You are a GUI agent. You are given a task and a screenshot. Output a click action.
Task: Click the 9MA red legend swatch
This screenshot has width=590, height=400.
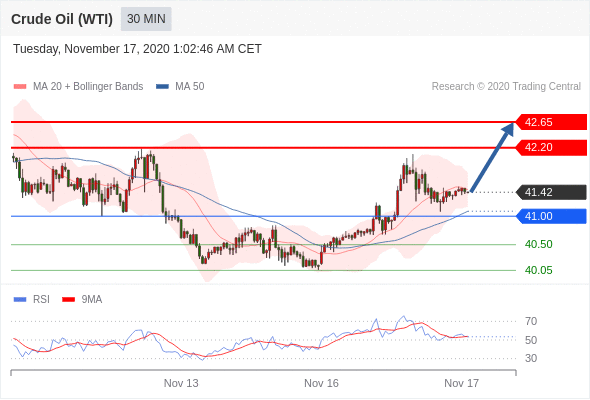(68, 300)
